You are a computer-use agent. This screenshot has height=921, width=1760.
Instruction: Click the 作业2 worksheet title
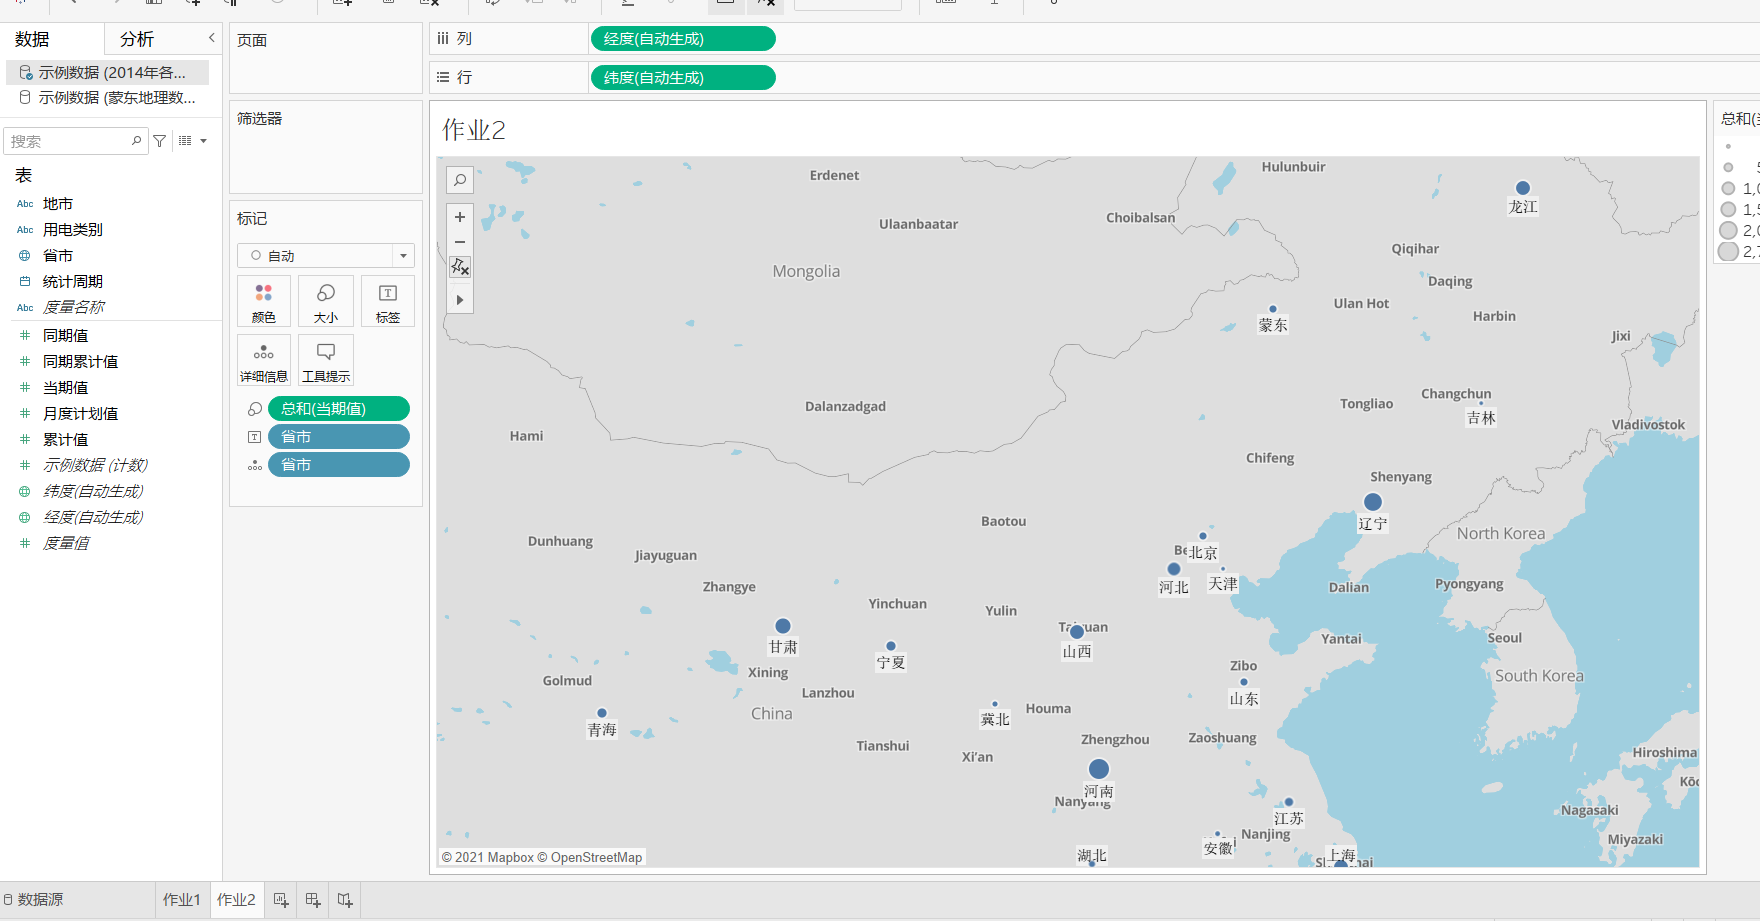click(x=474, y=130)
